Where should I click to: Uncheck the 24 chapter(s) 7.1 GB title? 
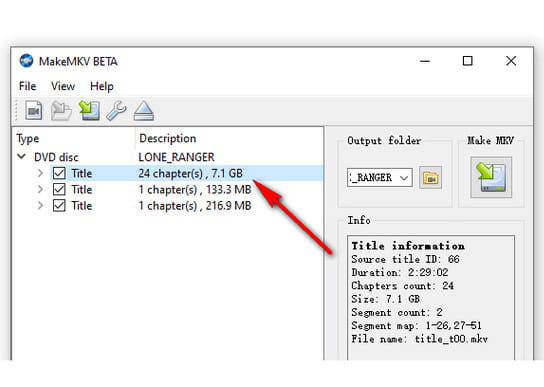click(59, 173)
